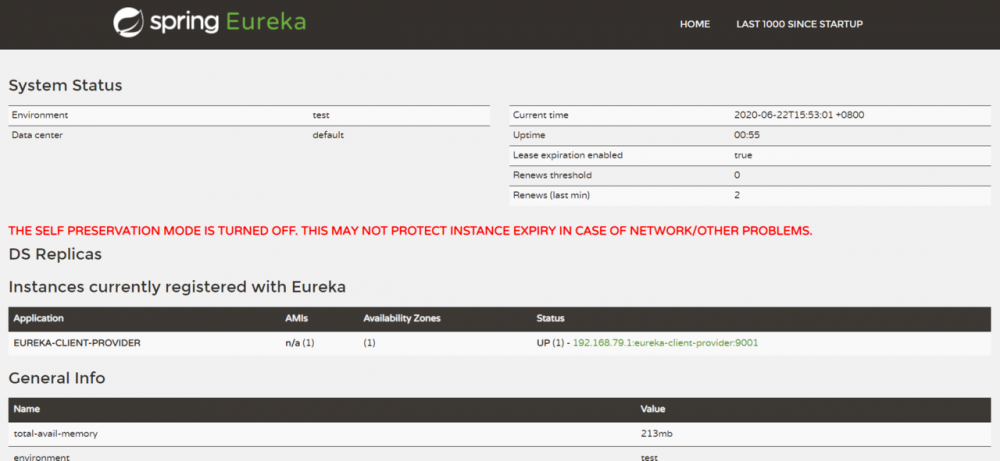Image resolution: width=1000 pixels, height=461 pixels.
Task: Select the Renews (last min) value 2
Action: pyautogui.click(x=737, y=195)
